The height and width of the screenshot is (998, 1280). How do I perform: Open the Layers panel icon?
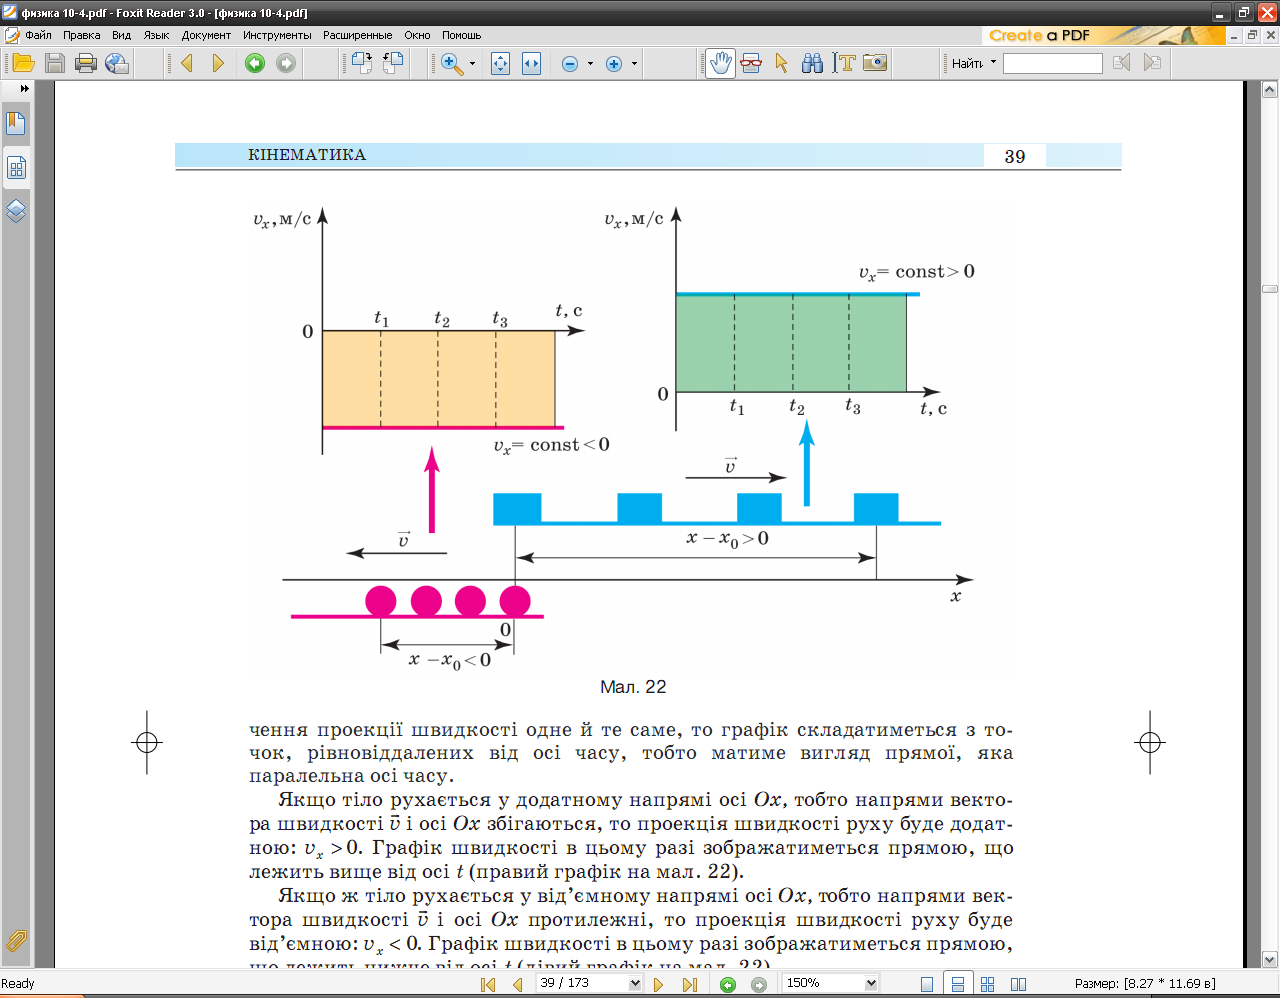click(x=16, y=211)
